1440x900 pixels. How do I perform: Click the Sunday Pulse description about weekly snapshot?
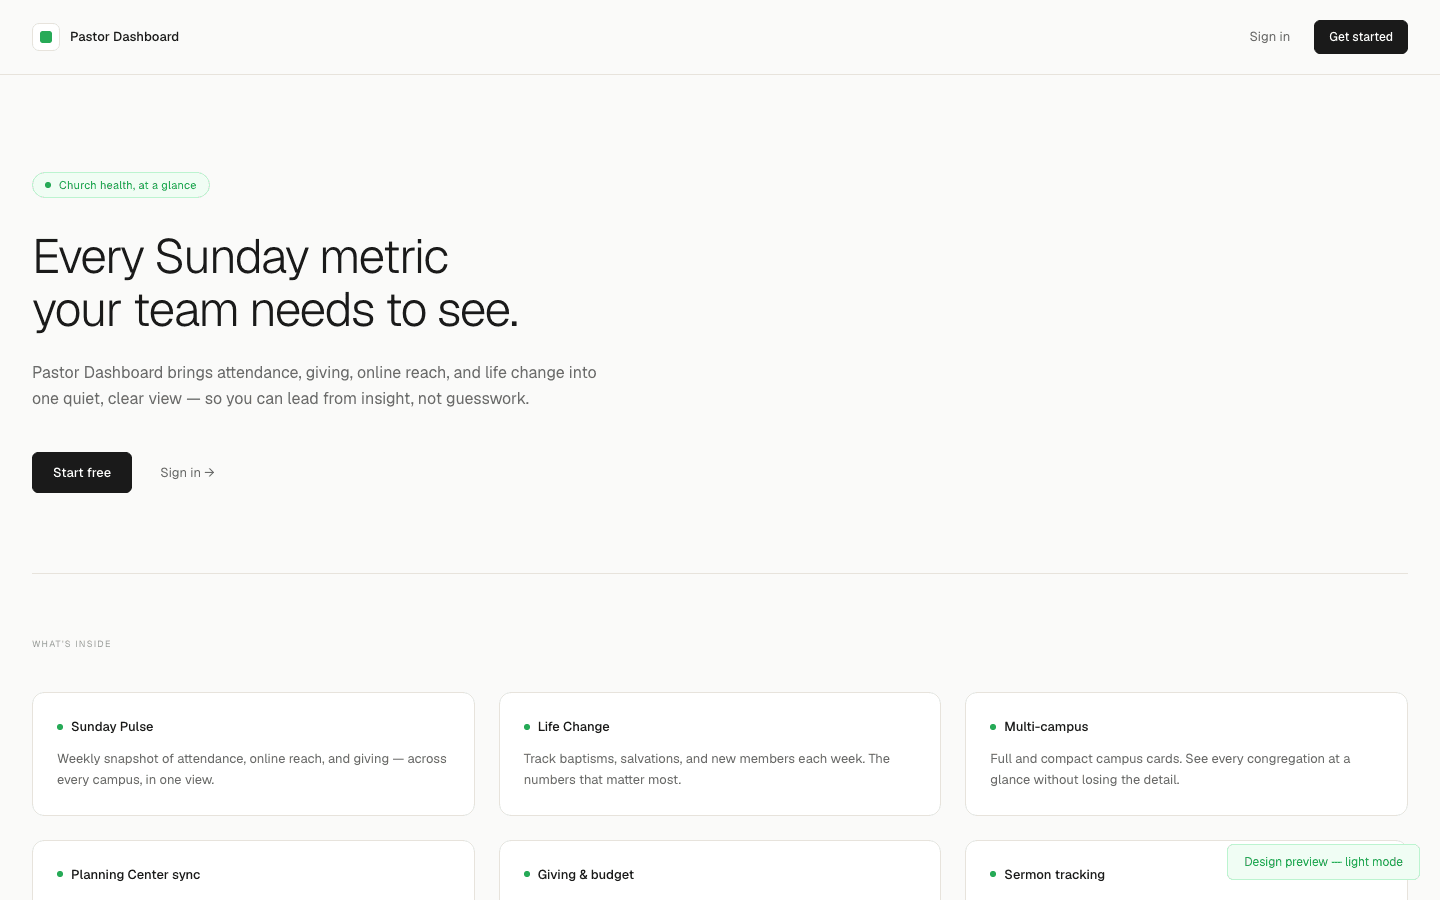click(252, 769)
